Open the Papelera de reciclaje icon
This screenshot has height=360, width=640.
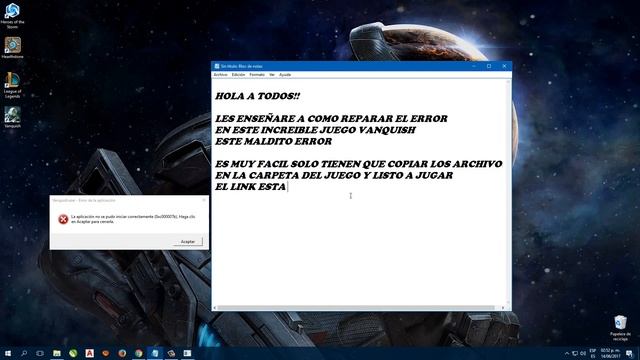point(620,328)
